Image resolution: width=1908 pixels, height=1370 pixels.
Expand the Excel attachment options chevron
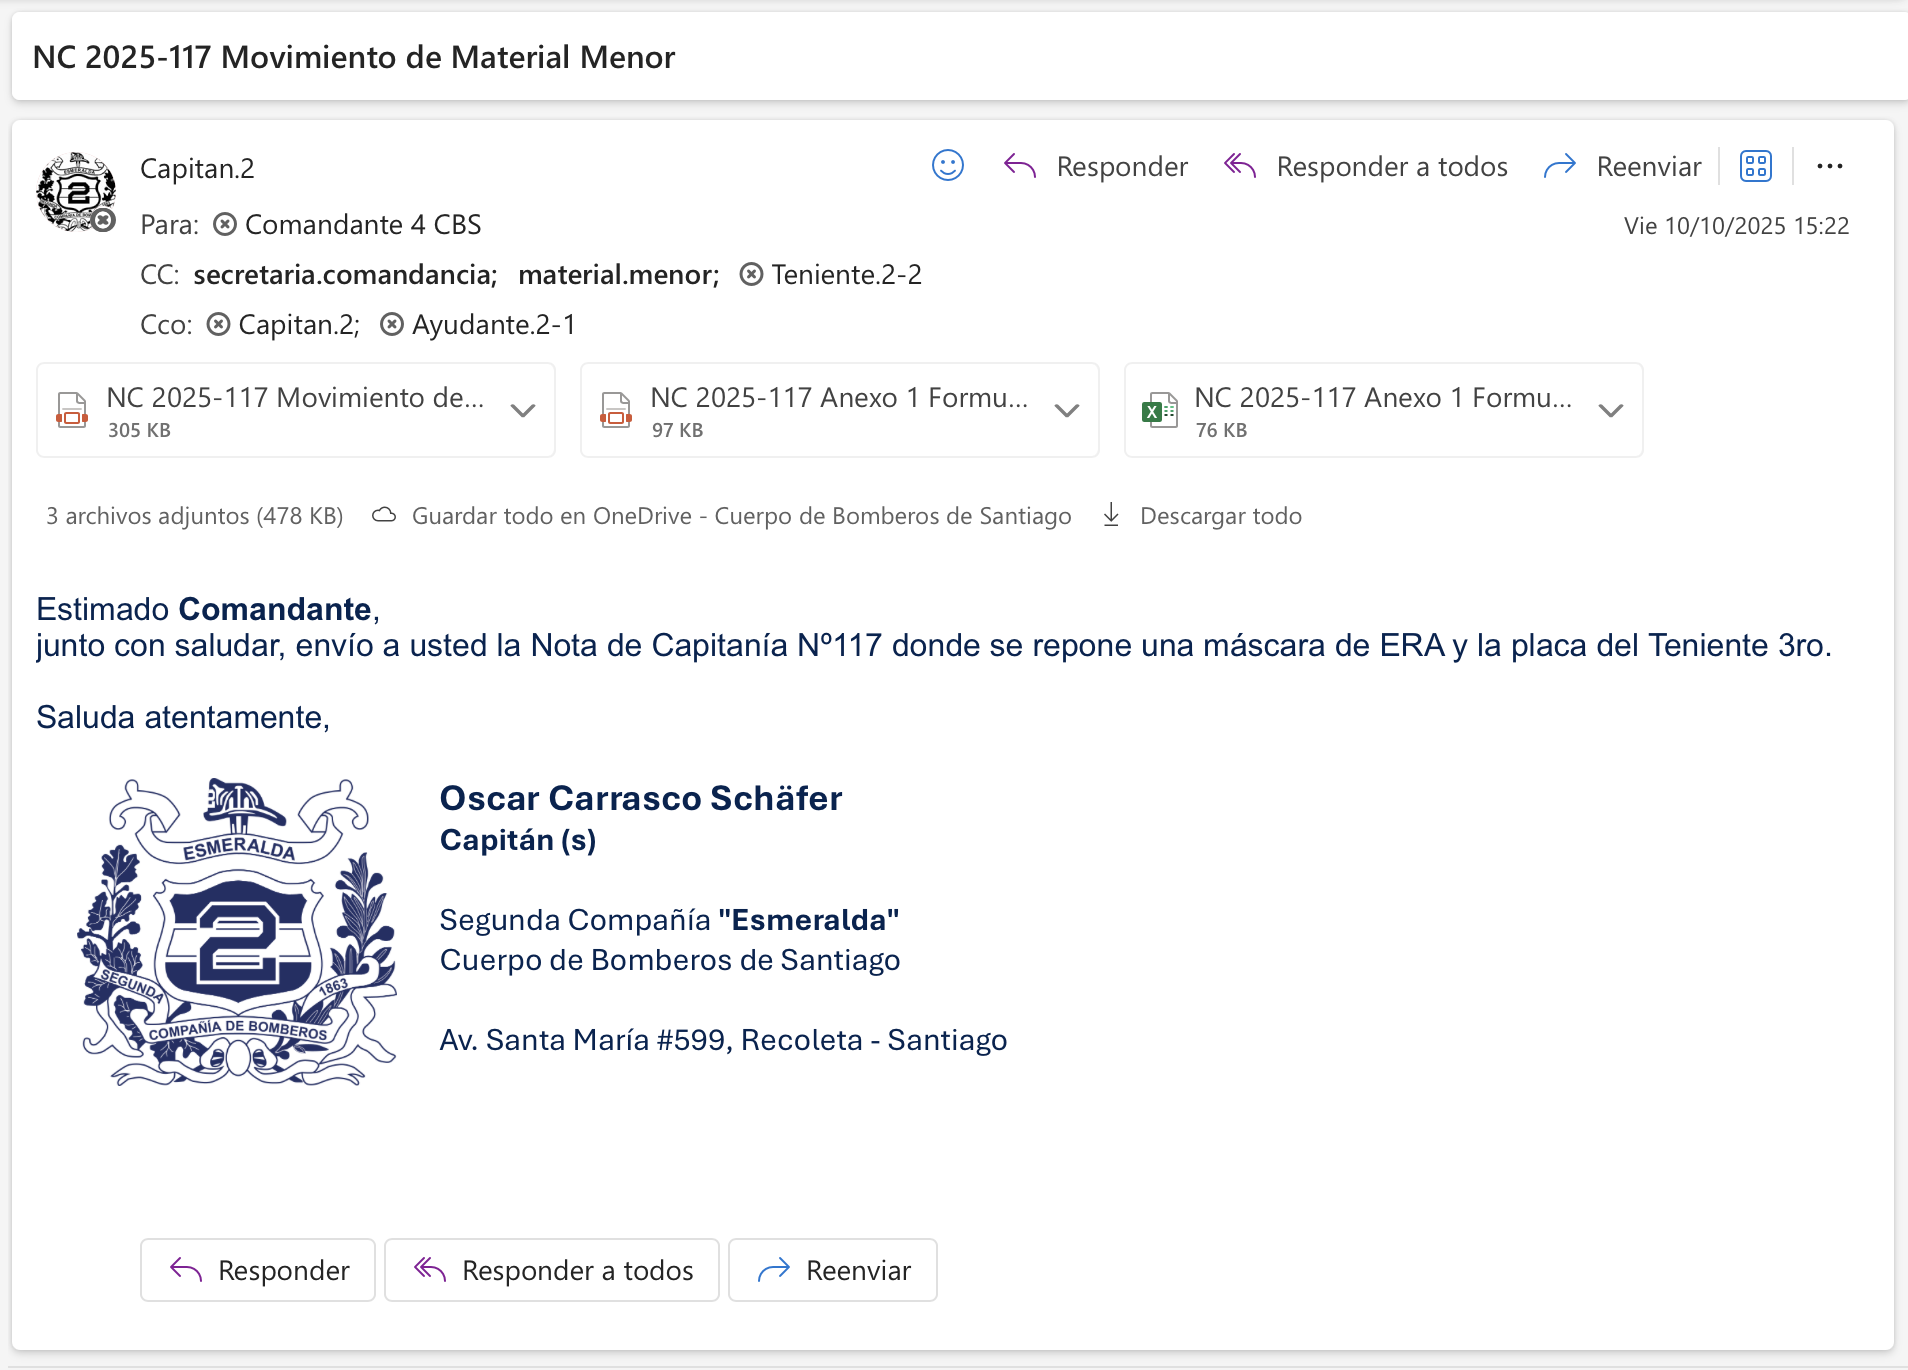click(x=1611, y=410)
